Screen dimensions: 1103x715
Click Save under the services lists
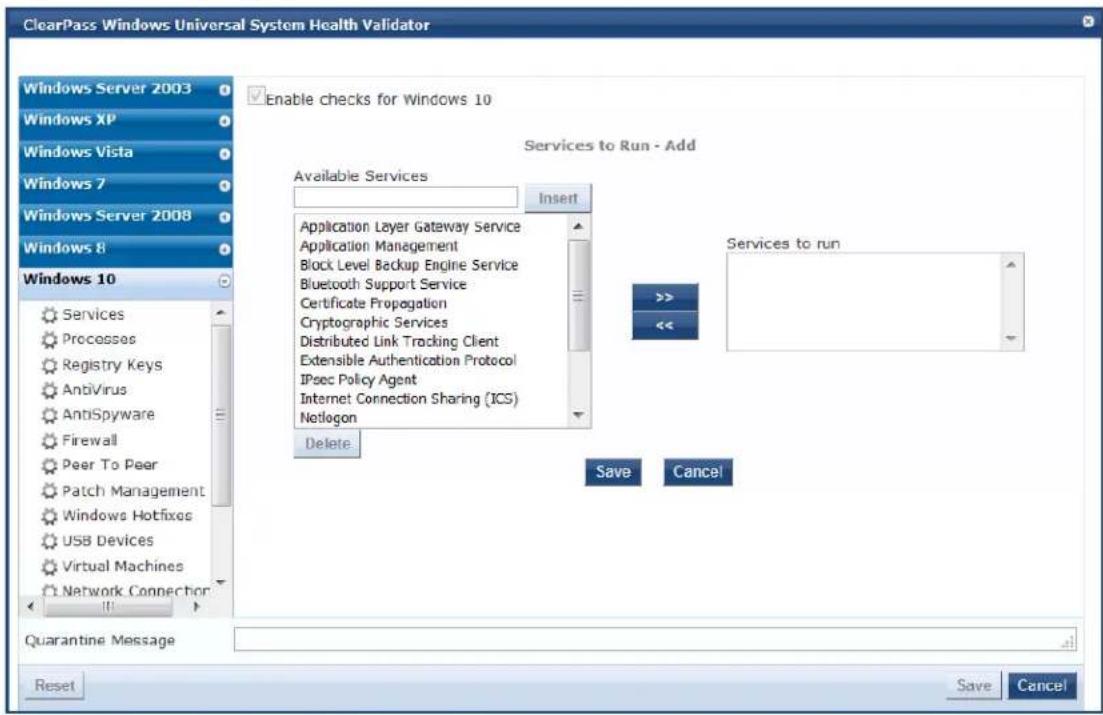click(613, 472)
